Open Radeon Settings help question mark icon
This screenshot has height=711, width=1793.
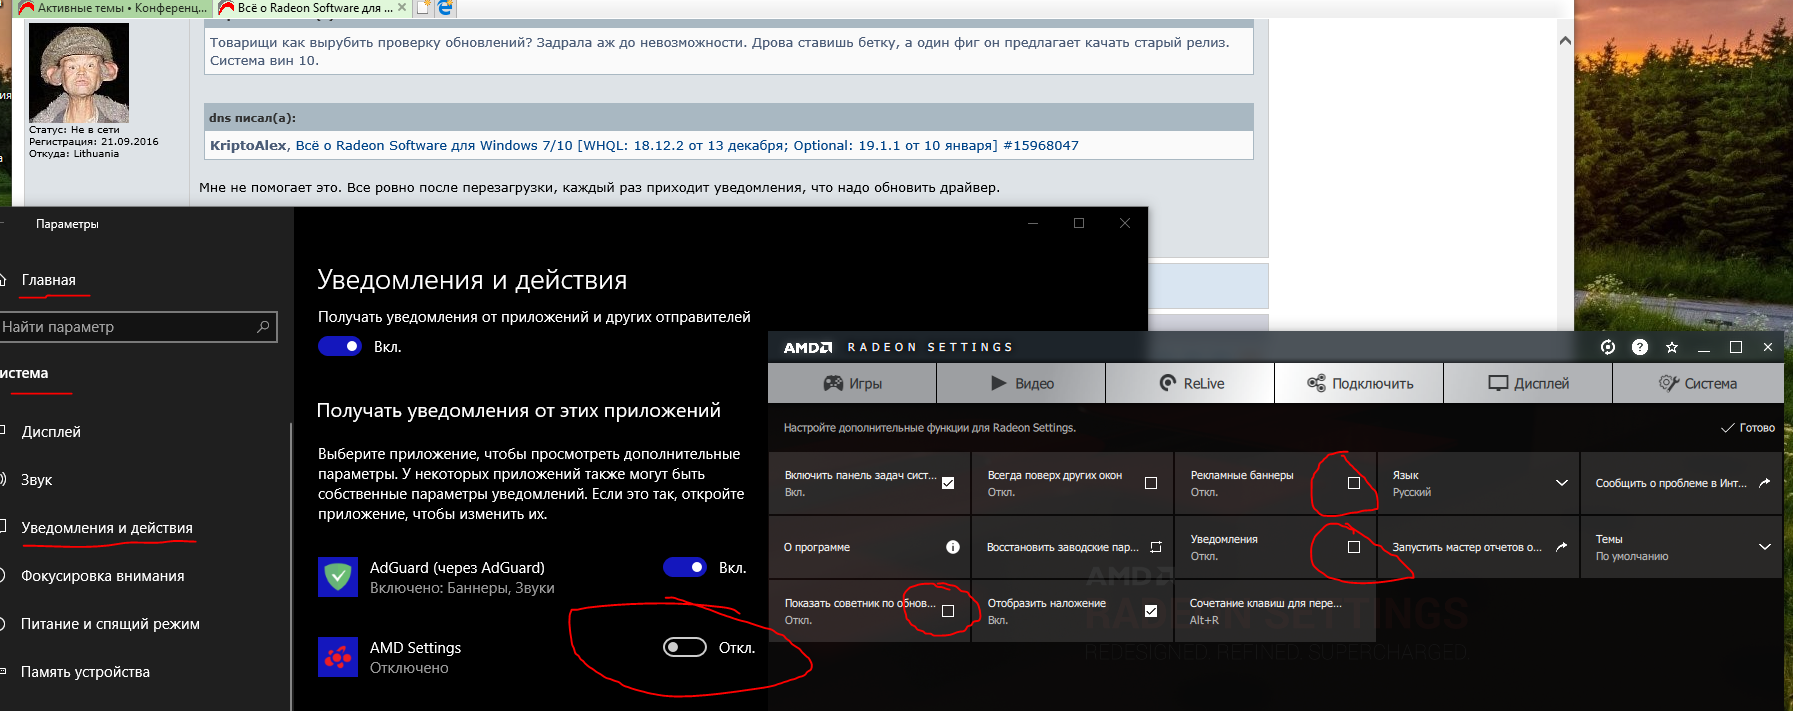click(1640, 347)
